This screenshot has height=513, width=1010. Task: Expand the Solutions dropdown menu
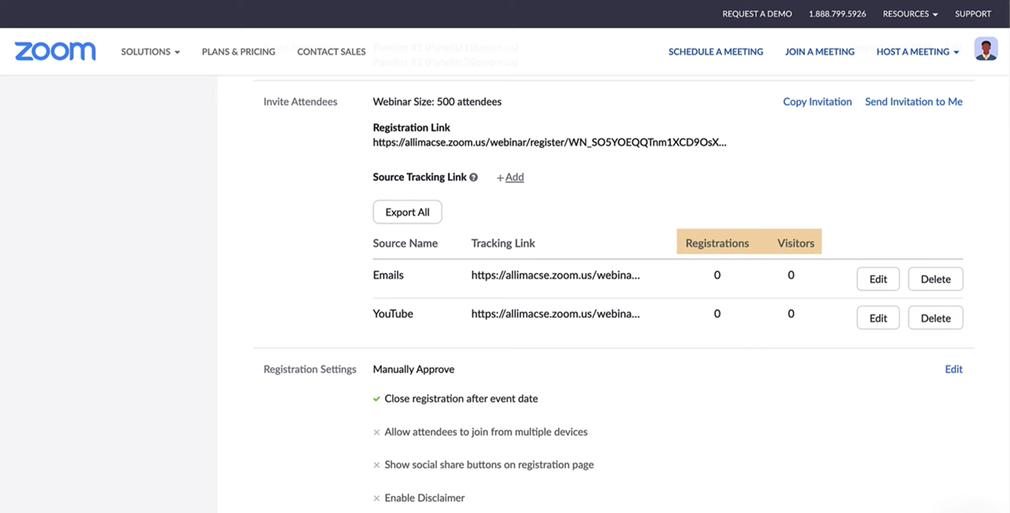(x=150, y=52)
